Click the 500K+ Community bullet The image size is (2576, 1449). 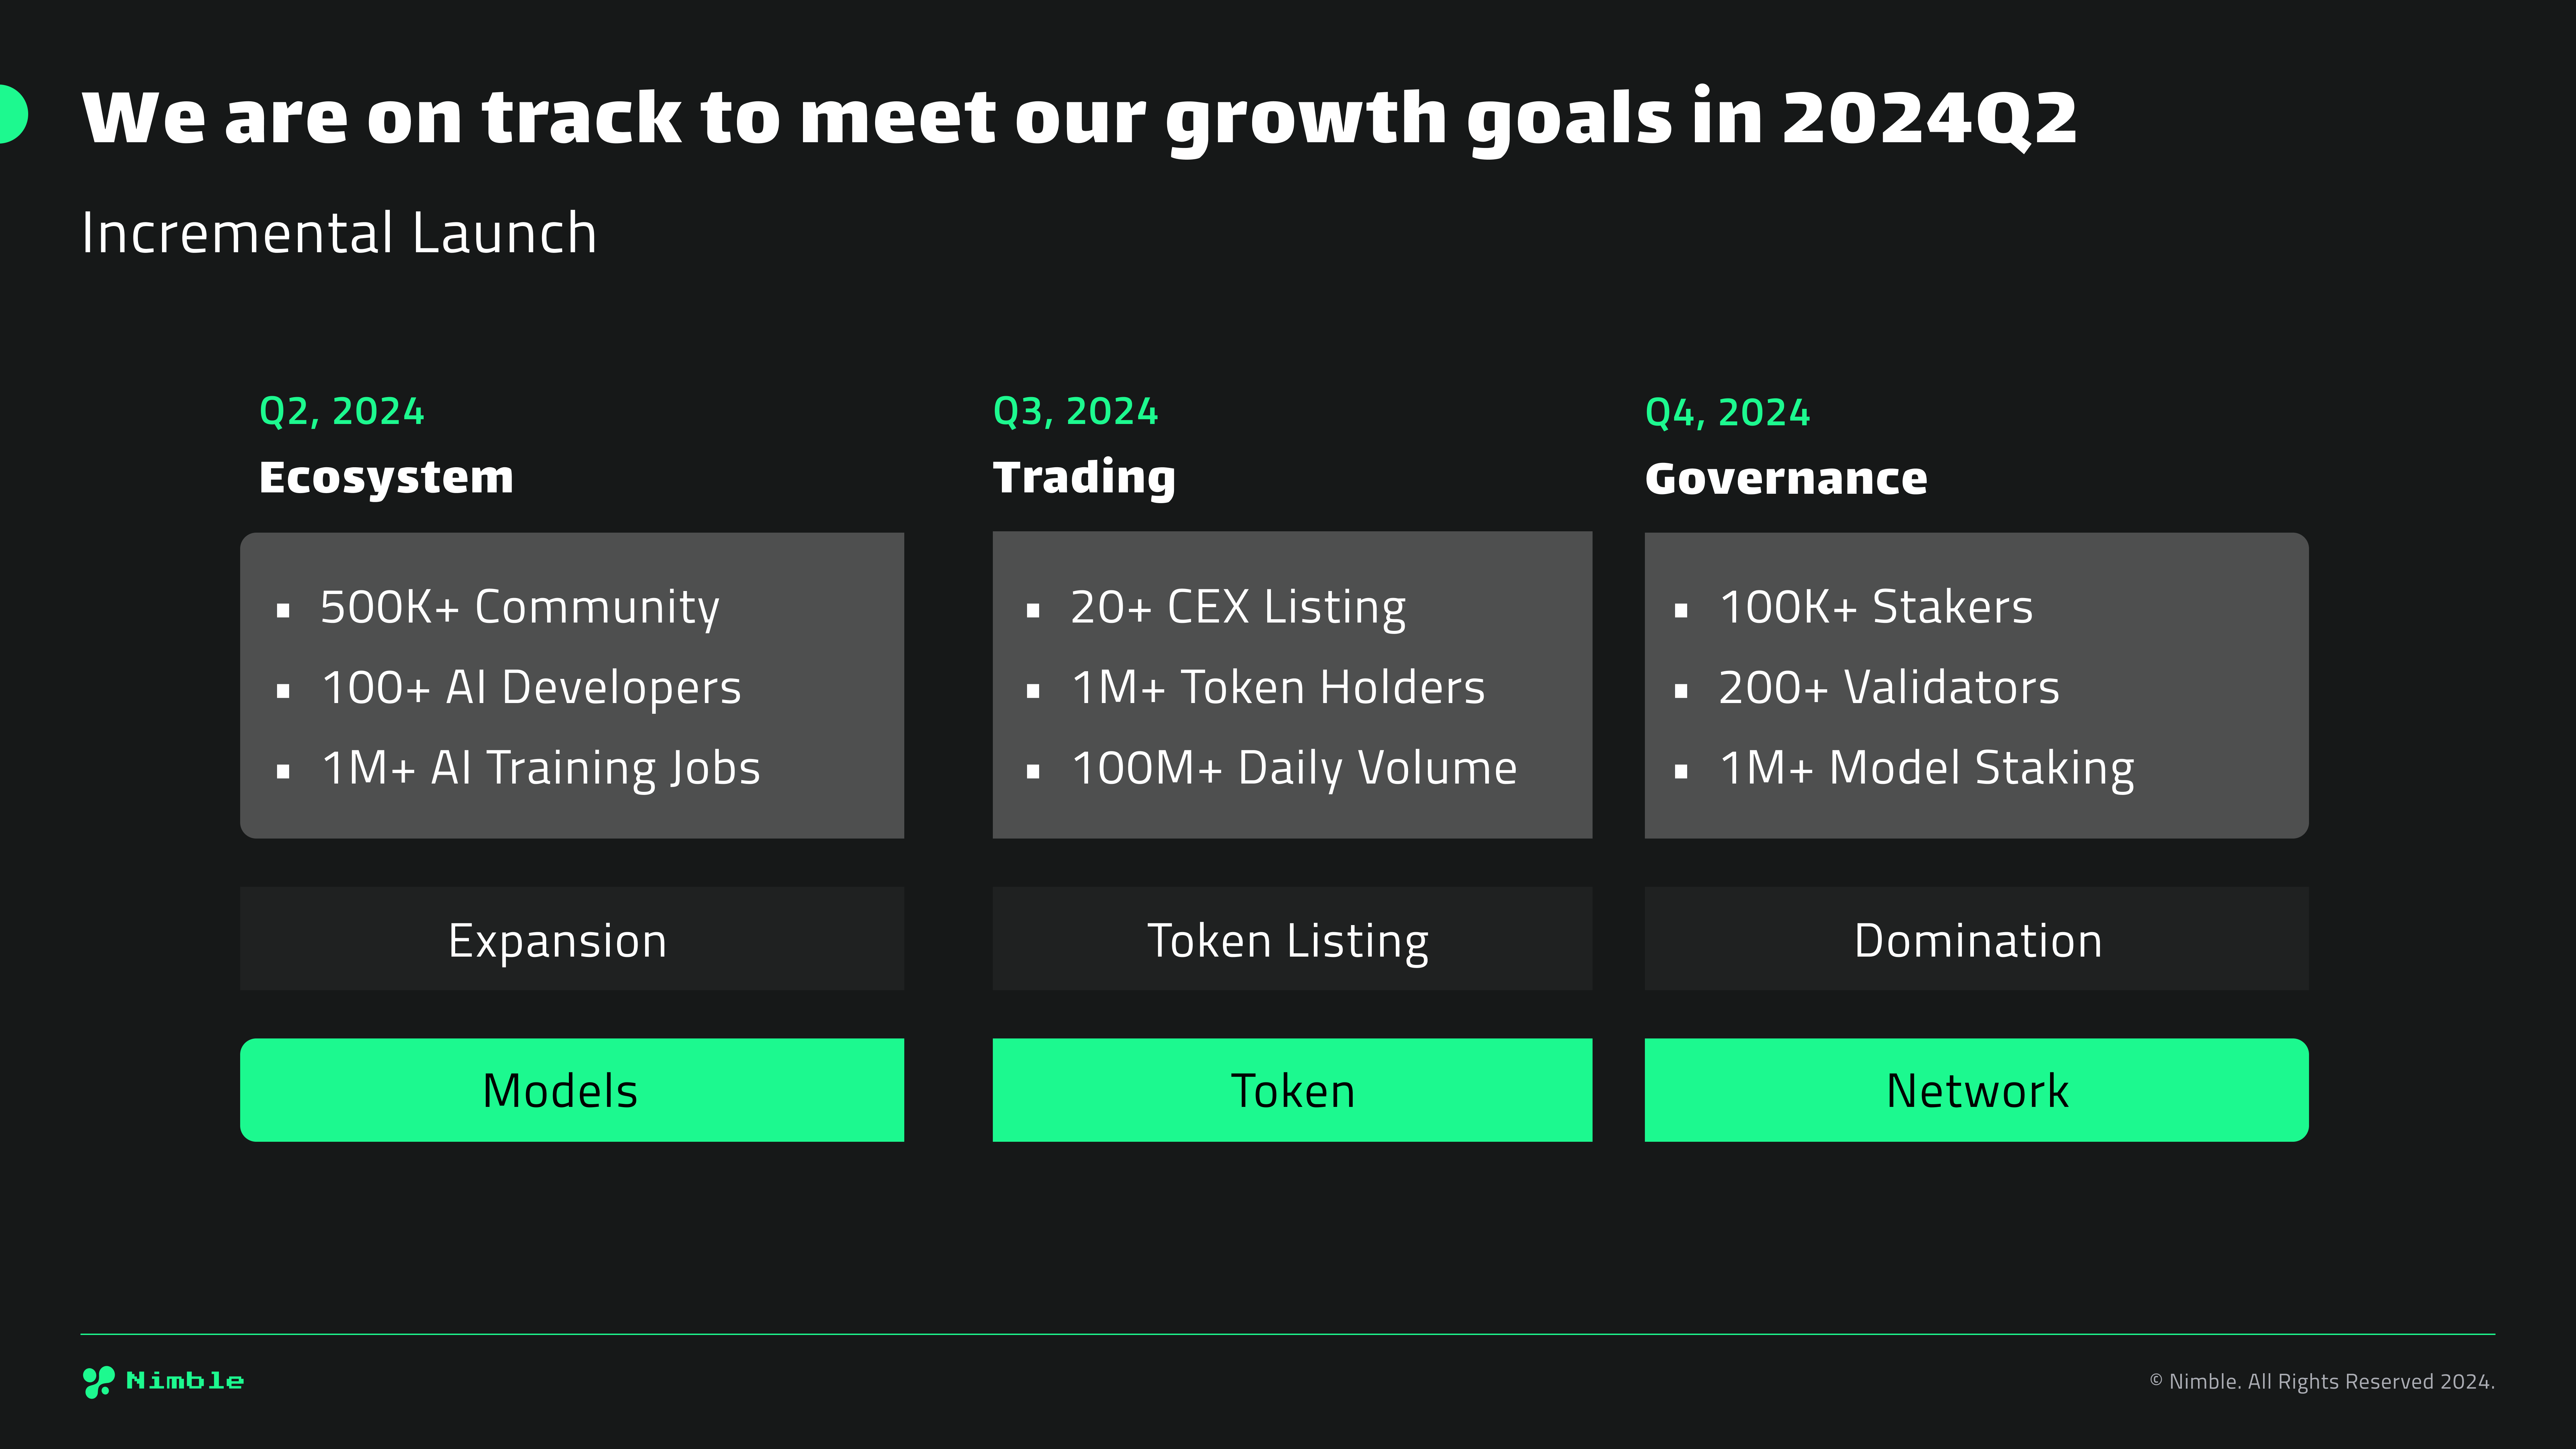click(519, 607)
